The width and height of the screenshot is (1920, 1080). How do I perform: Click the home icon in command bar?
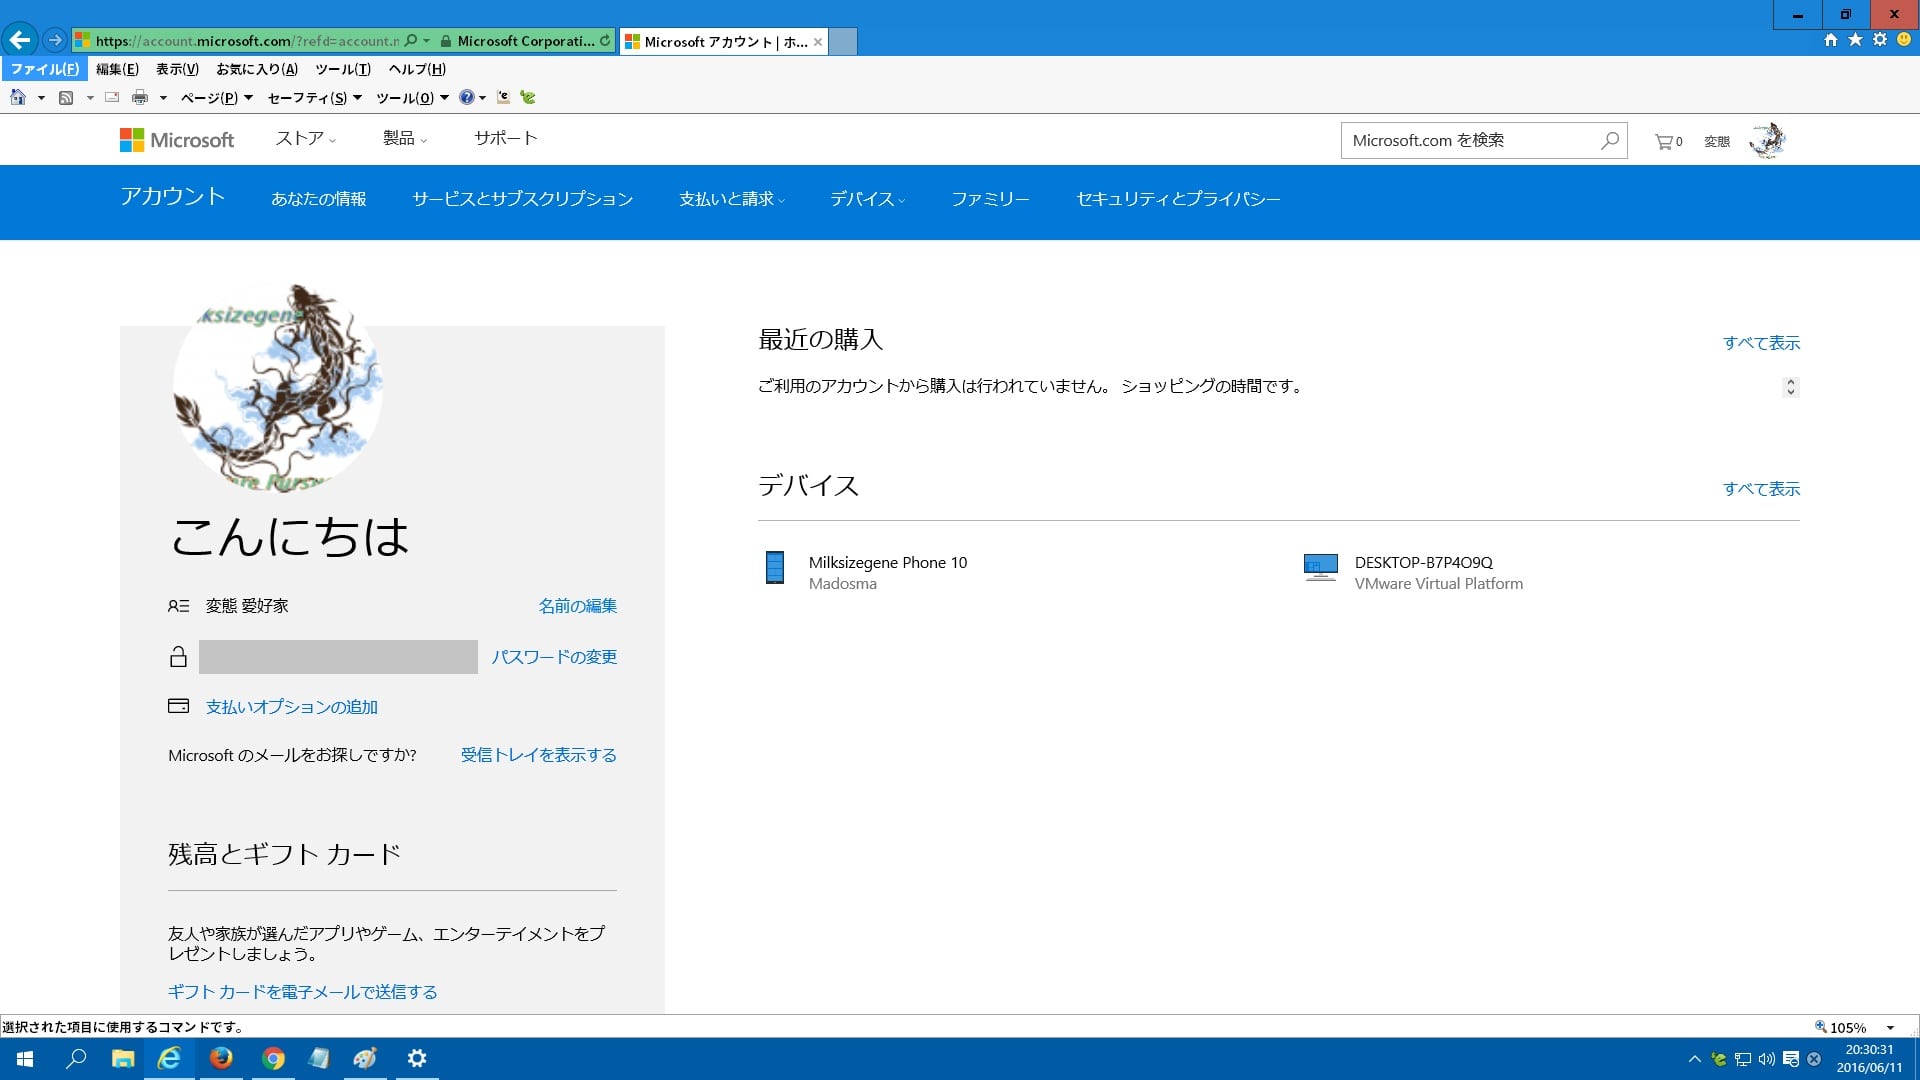[18, 97]
